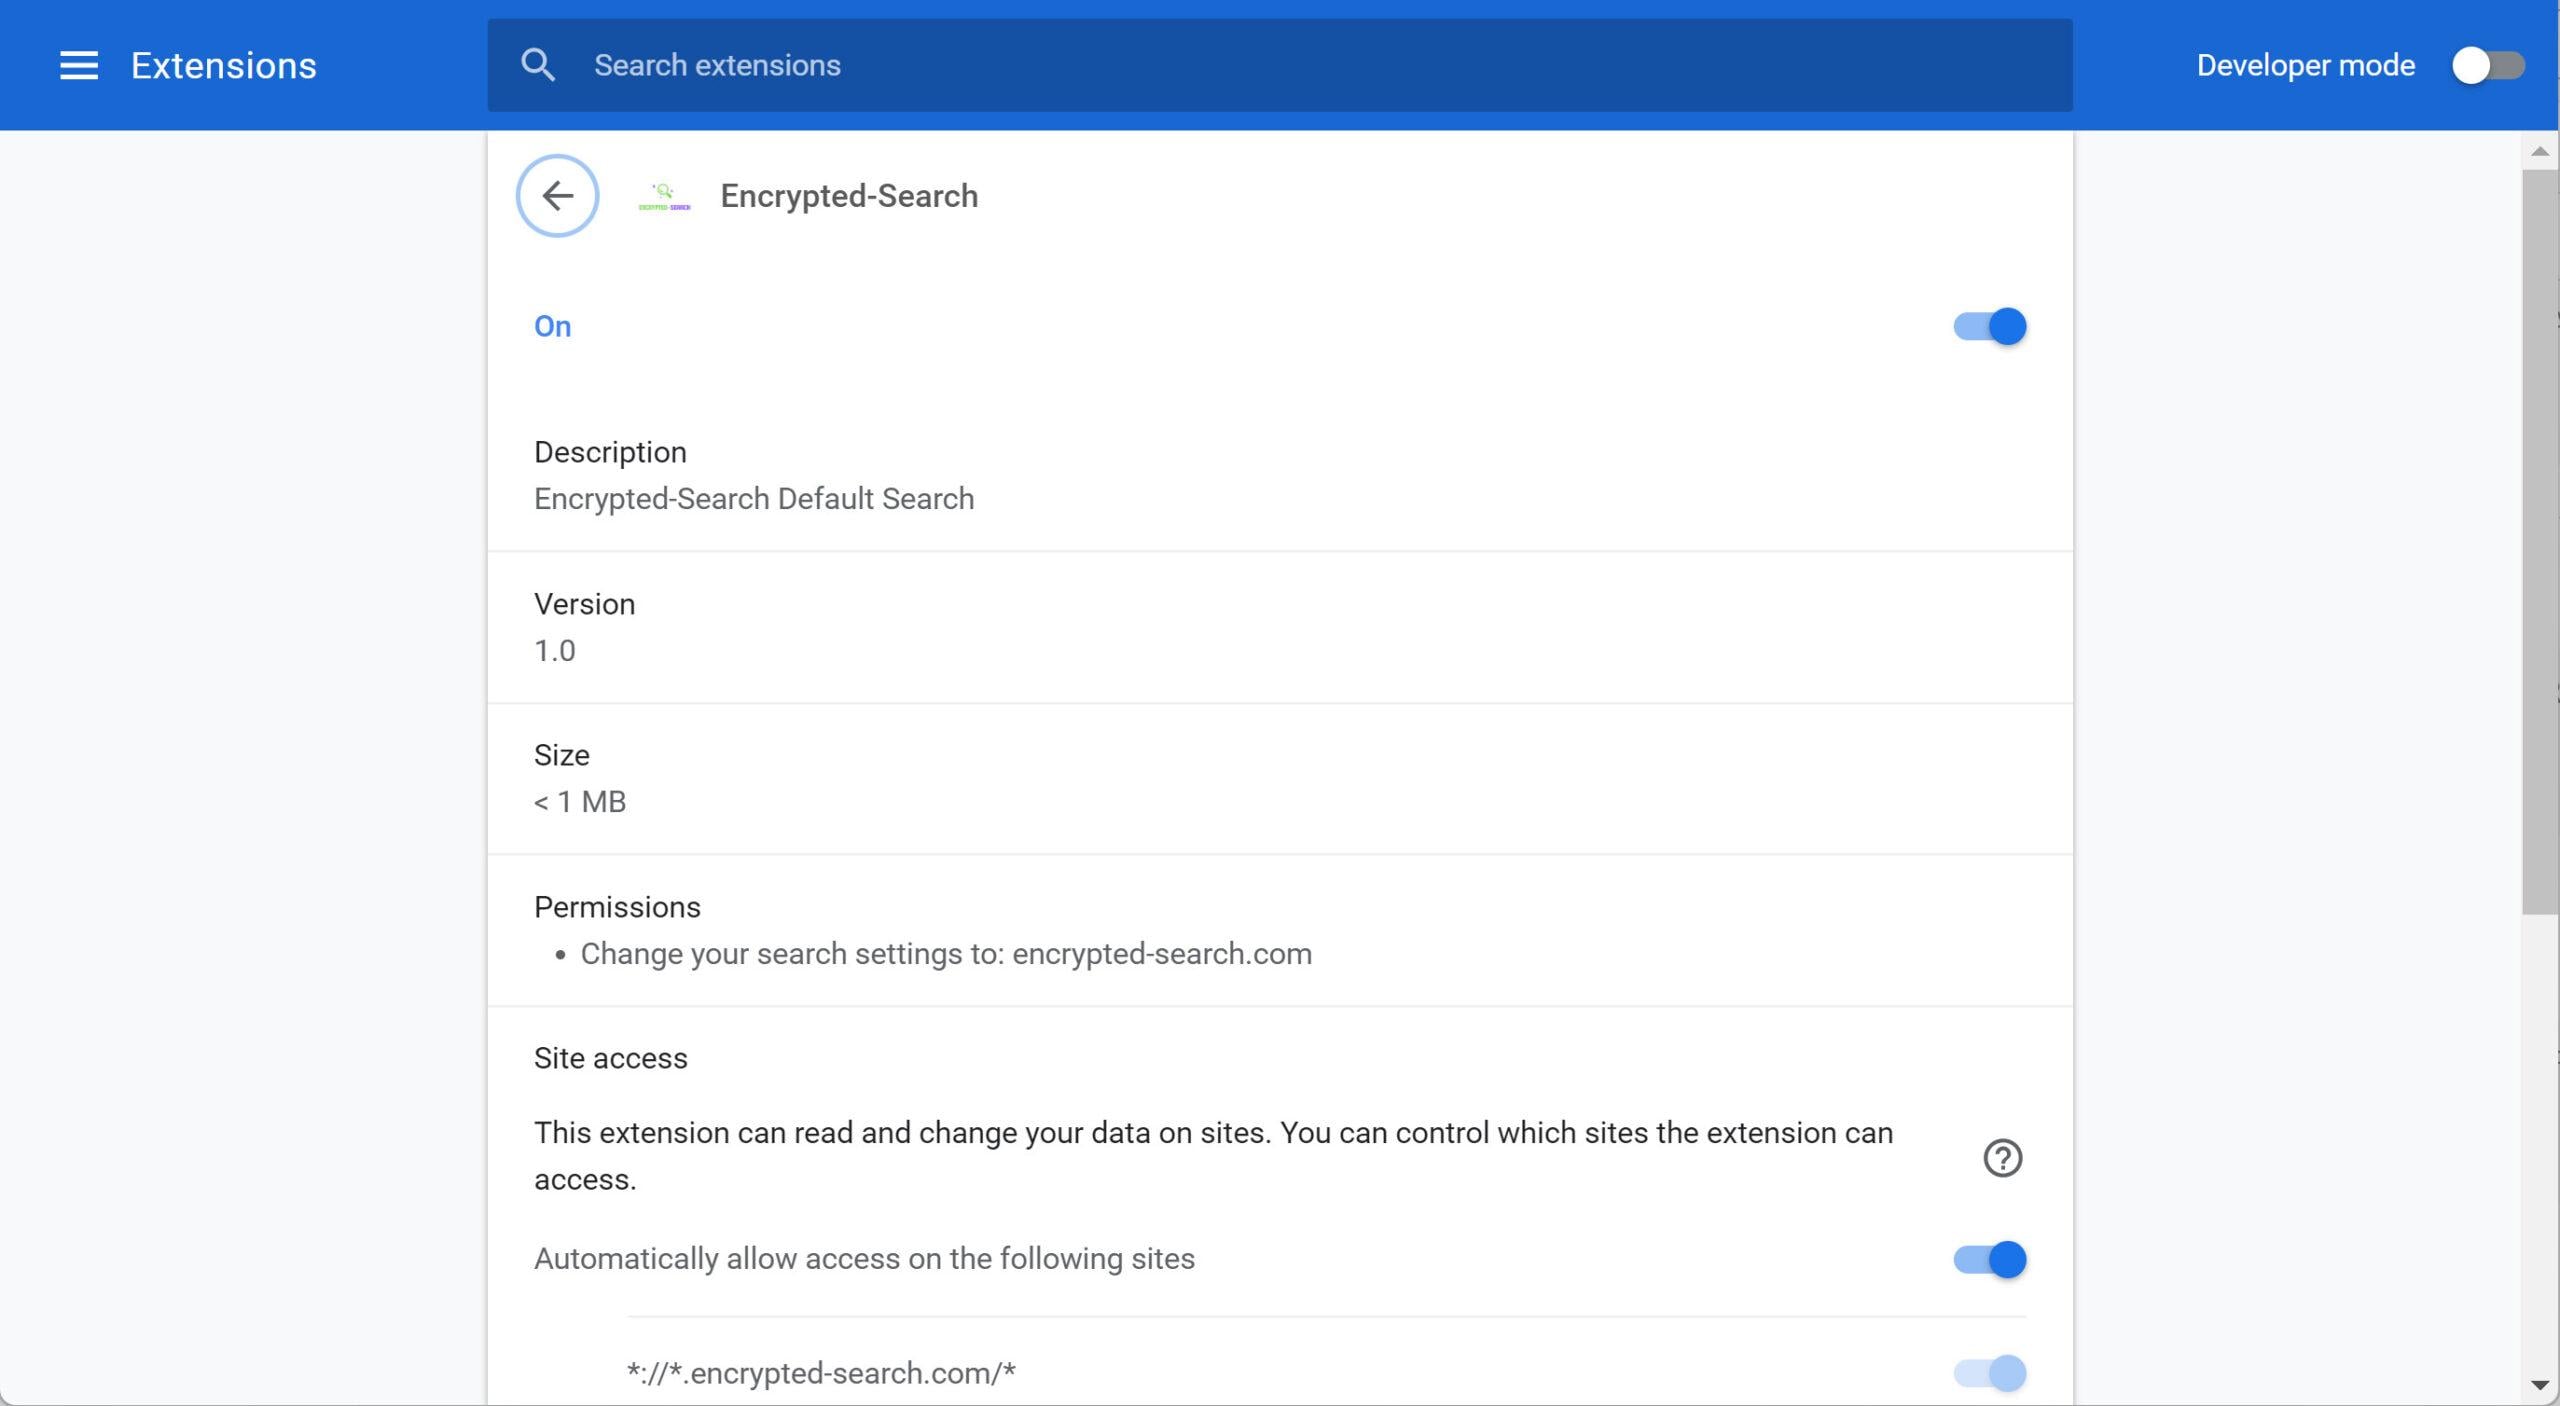Click the Developer mode label
The height and width of the screenshot is (1406, 2560).
click(x=2305, y=66)
